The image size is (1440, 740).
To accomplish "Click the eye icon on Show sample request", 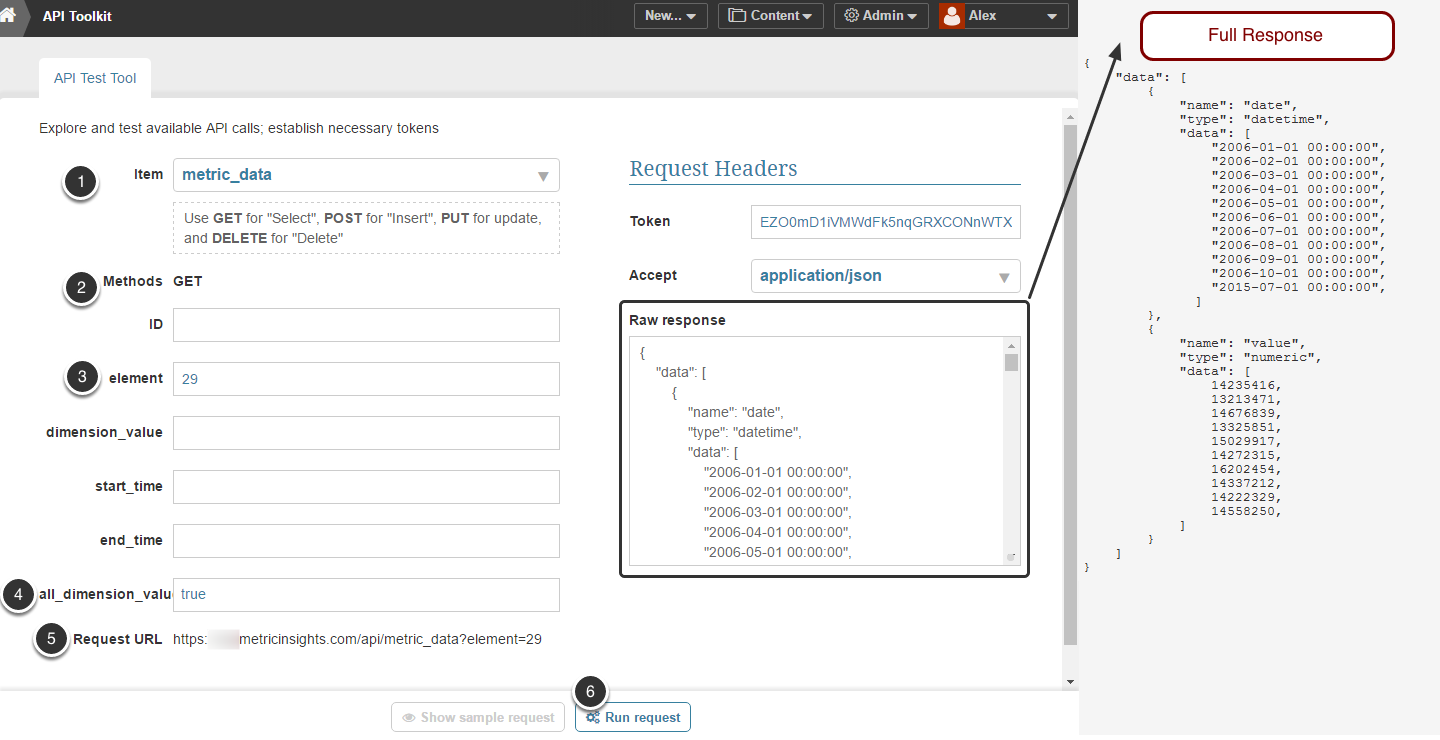I will (409, 718).
